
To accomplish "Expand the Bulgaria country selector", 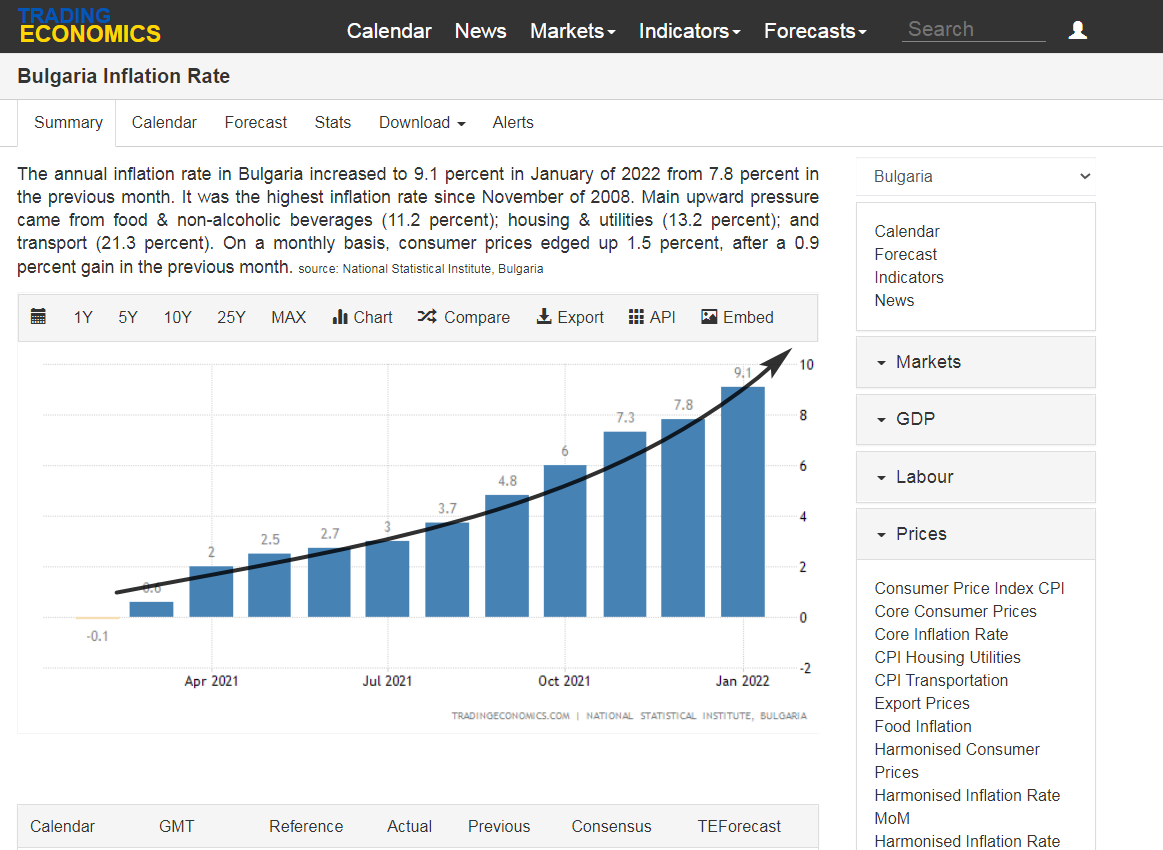I will point(975,176).
